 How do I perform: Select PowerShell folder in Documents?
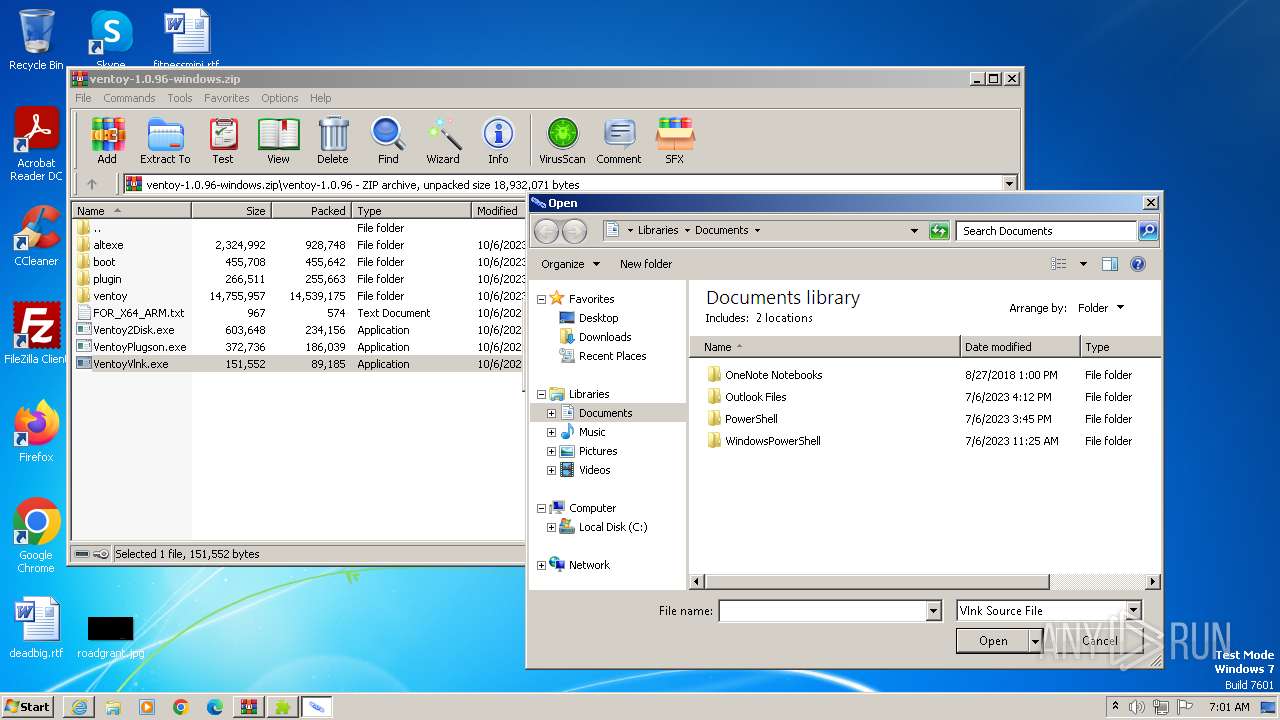pyautogui.click(x=751, y=419)
